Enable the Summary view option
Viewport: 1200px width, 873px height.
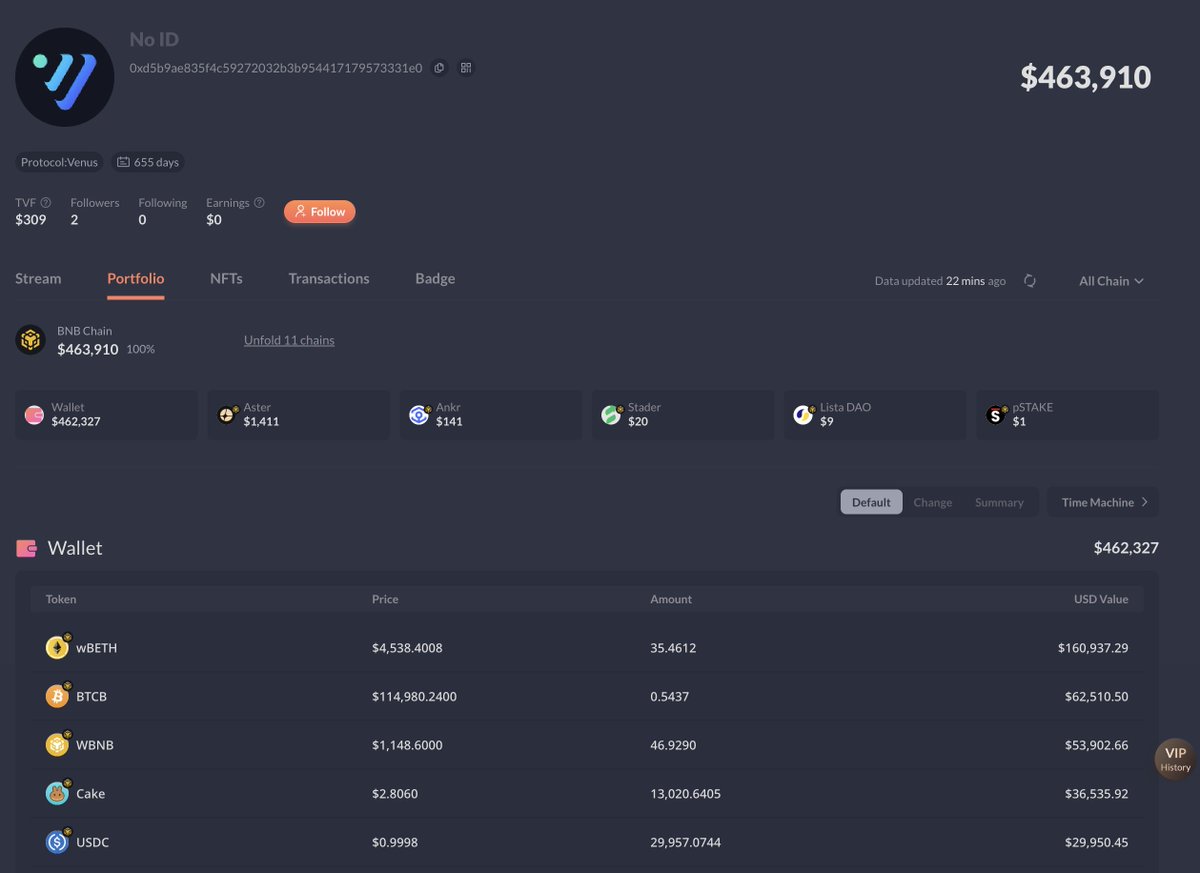pyautogui.click(x=999, y=502)
